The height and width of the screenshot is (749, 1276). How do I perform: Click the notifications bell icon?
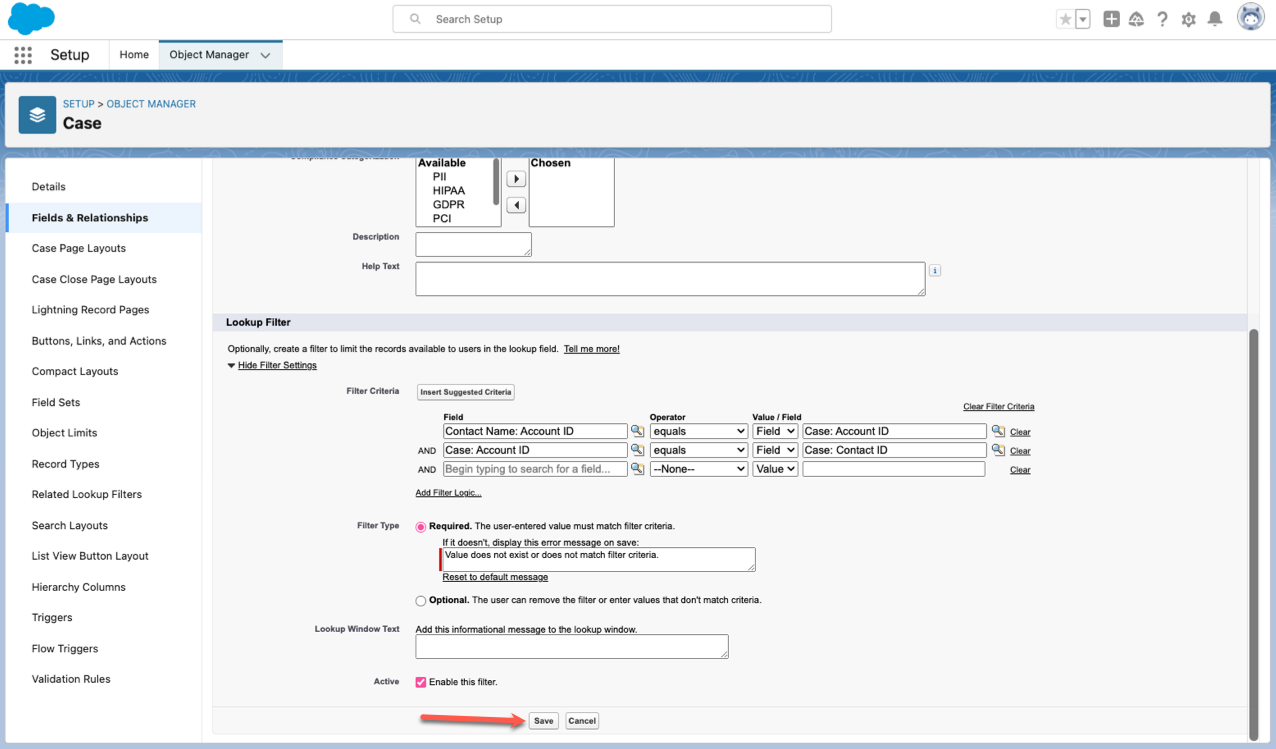(1215, 19)
